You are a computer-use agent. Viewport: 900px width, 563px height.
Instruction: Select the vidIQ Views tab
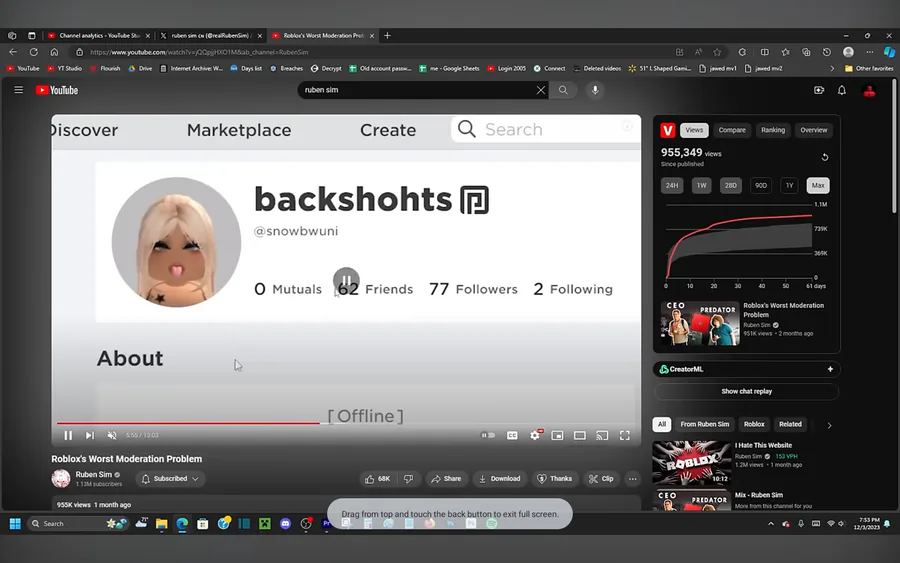coord(694,130)
